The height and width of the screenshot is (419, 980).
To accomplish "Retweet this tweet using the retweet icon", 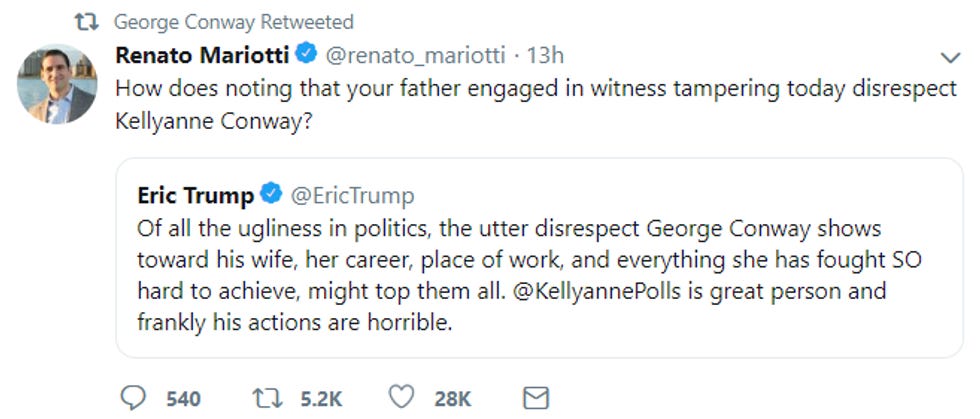I will click(x=267, y=398).
